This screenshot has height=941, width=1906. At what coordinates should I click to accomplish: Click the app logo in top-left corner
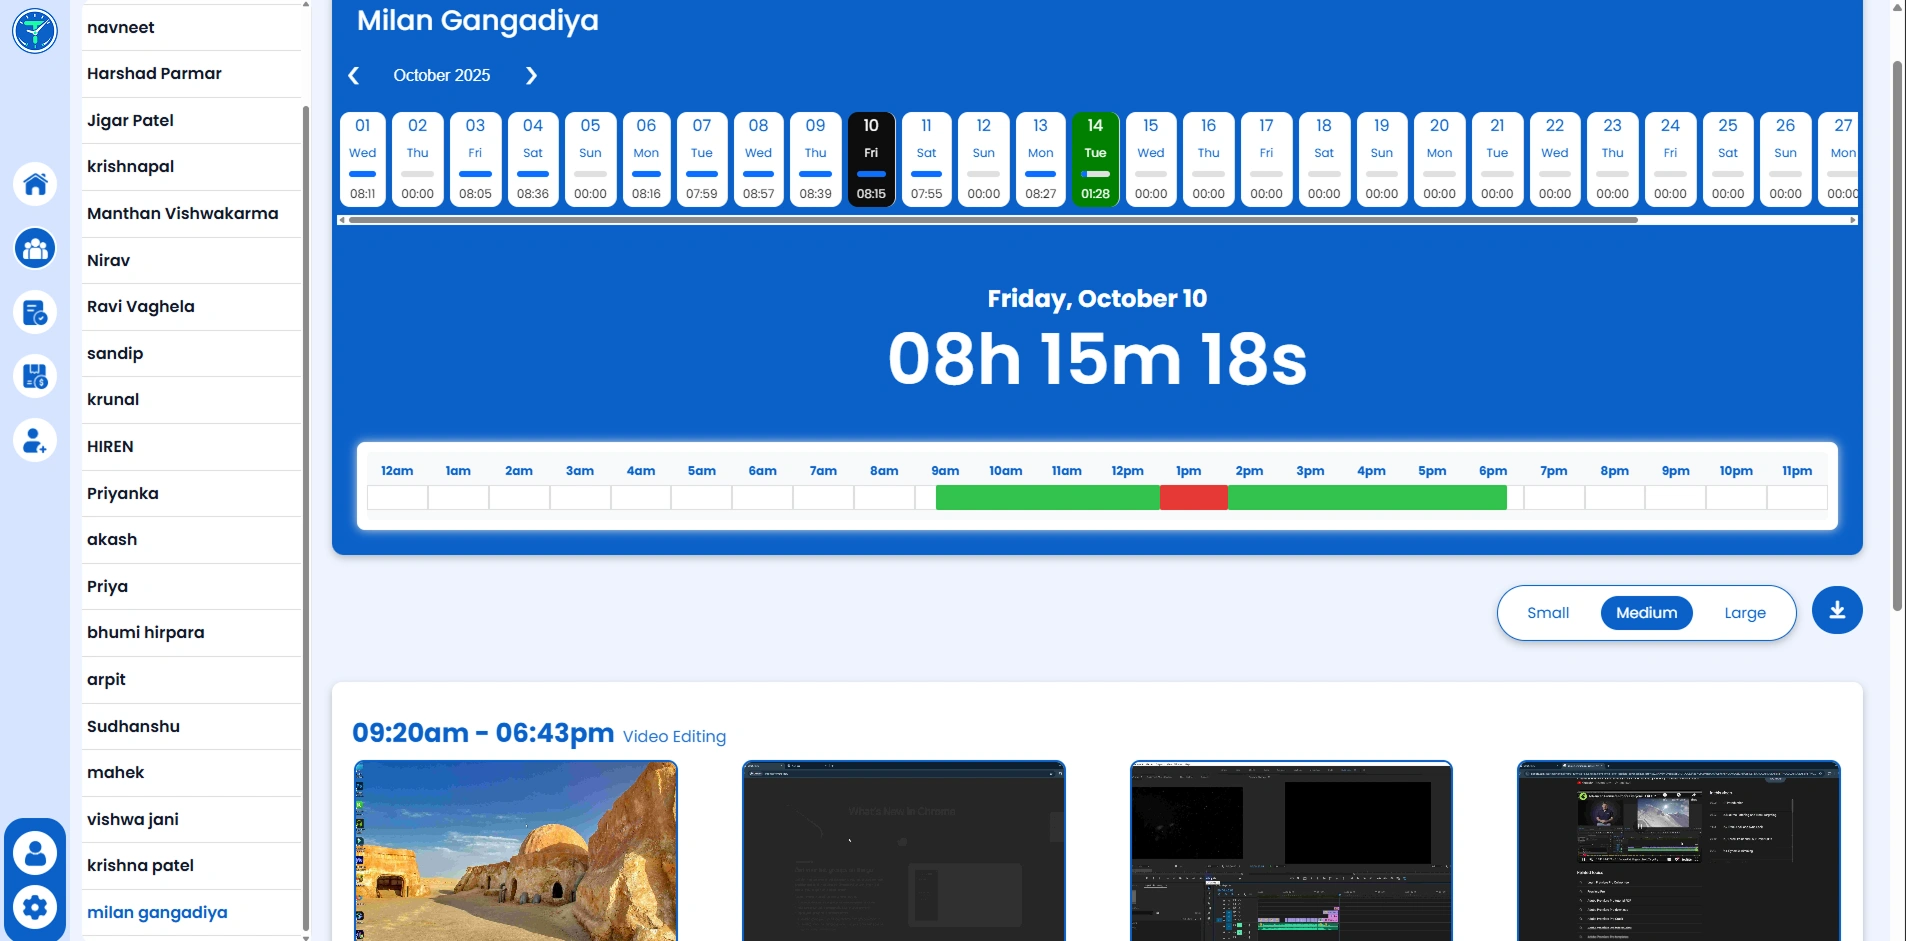pyautogui.click(x=35, y=30)
